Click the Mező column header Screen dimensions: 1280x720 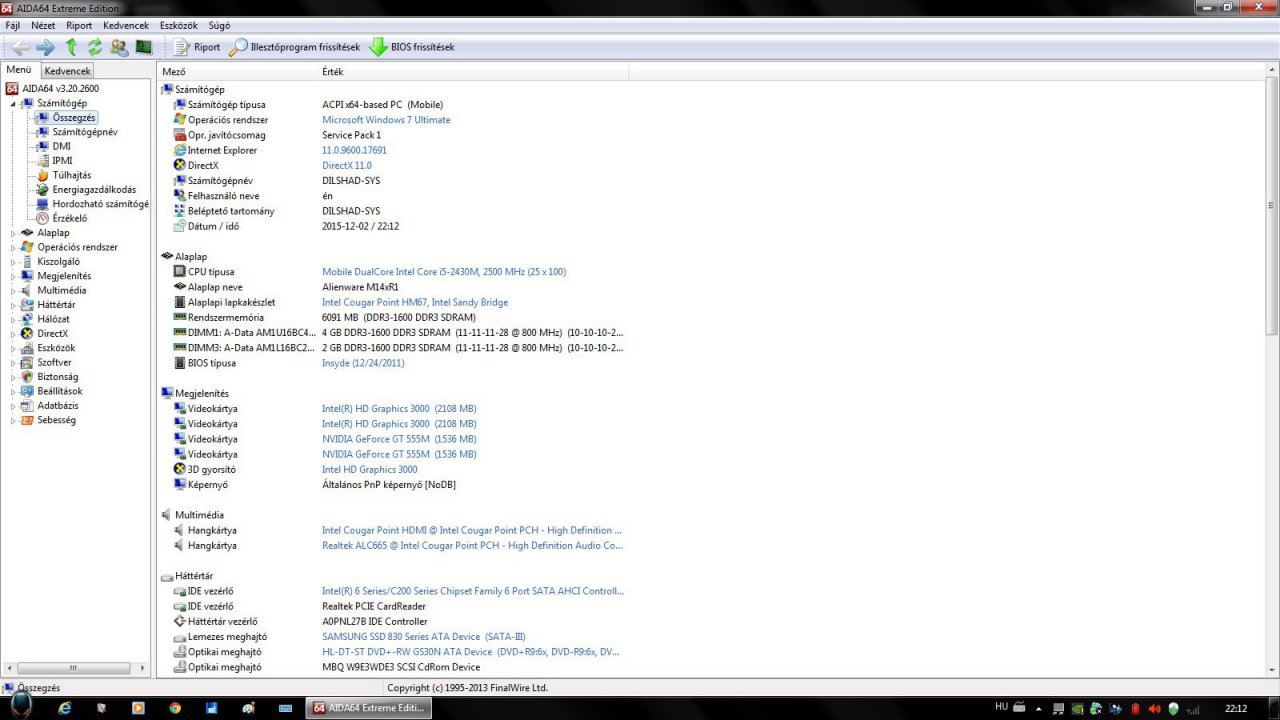point(238,71)
